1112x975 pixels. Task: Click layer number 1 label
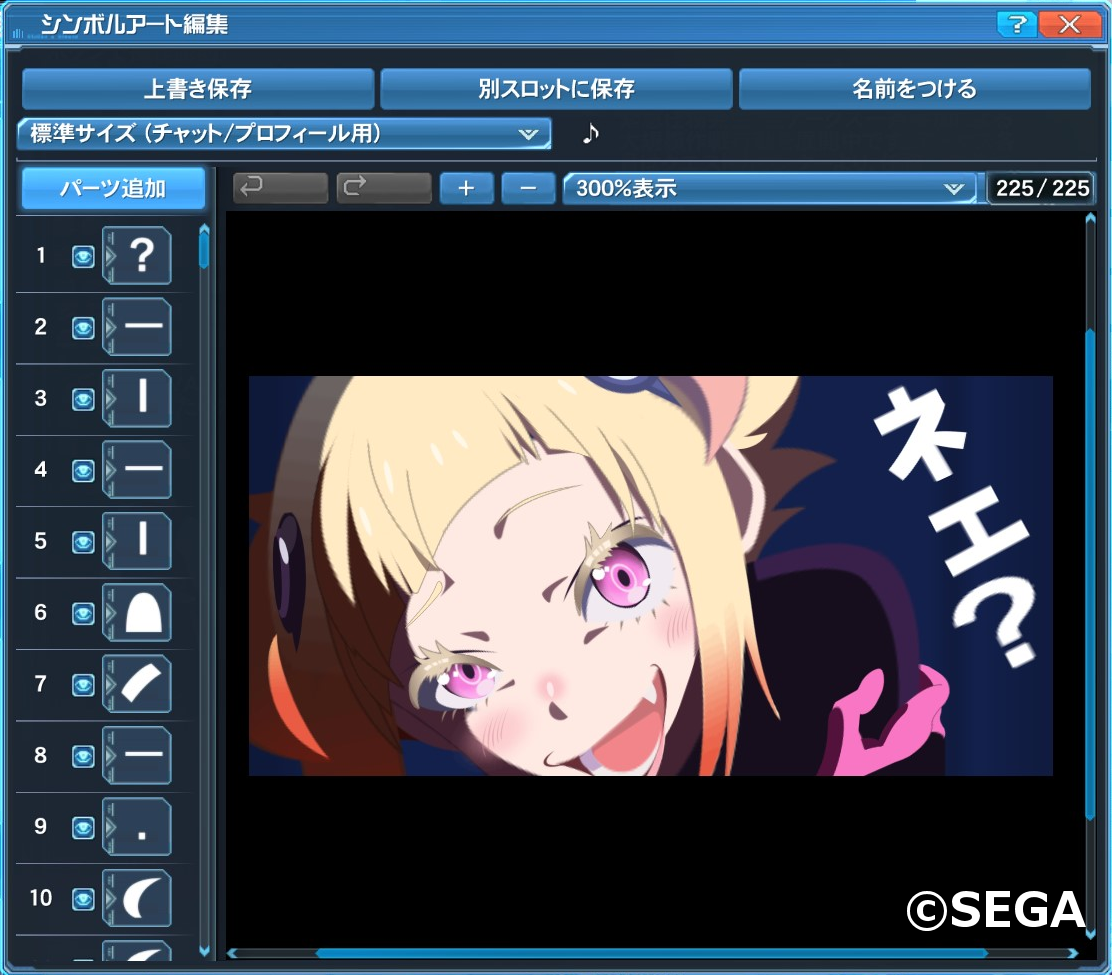(x=40, y=255)
